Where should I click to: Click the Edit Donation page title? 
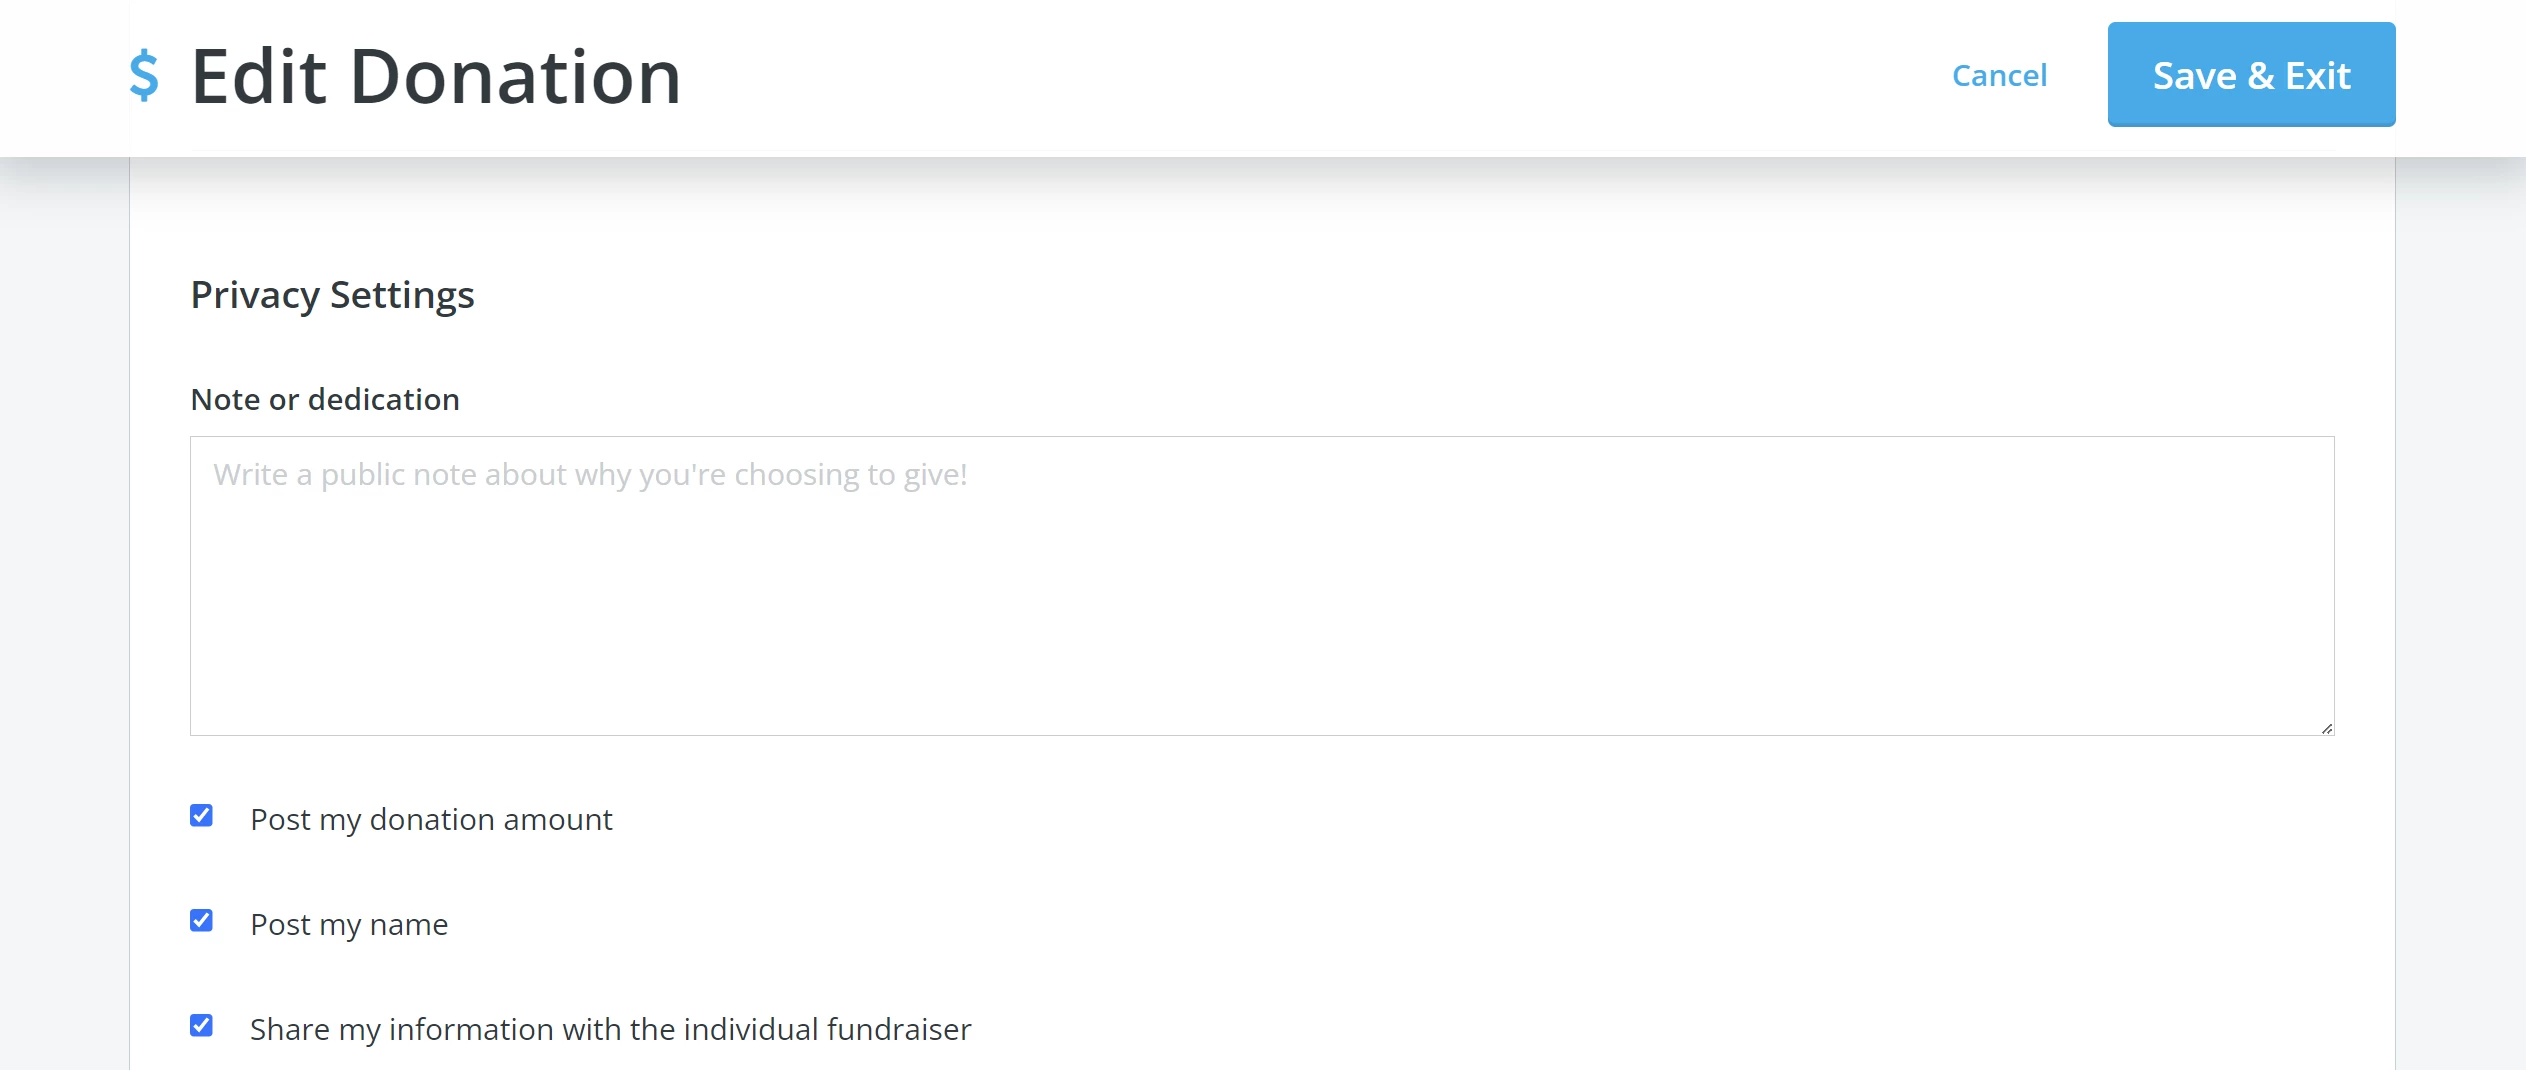(436, 77)
